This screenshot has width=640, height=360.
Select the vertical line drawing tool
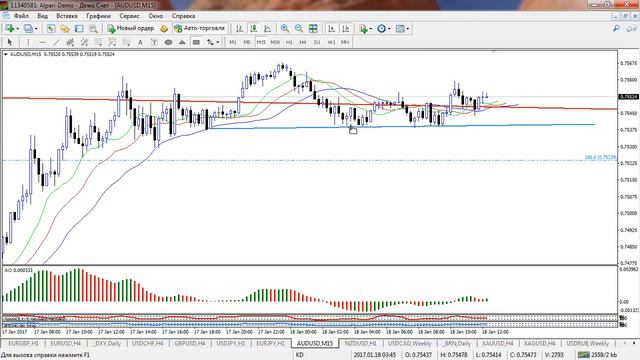click(x=28, y=42)
